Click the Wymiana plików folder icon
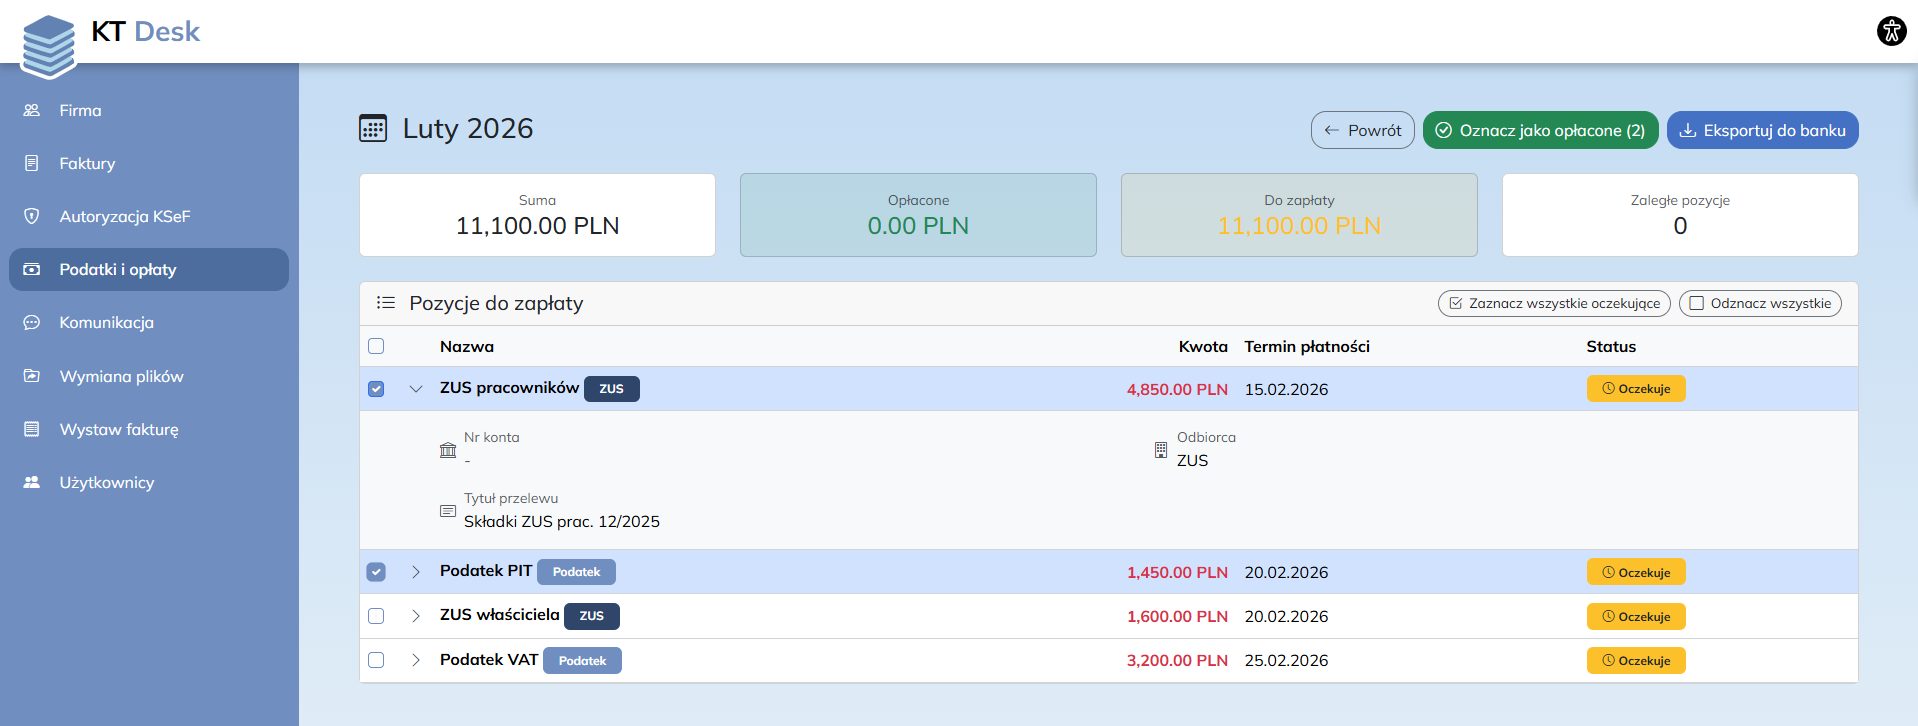The width and height of the screenshot is (1918, 726). [x=32, y=376]
